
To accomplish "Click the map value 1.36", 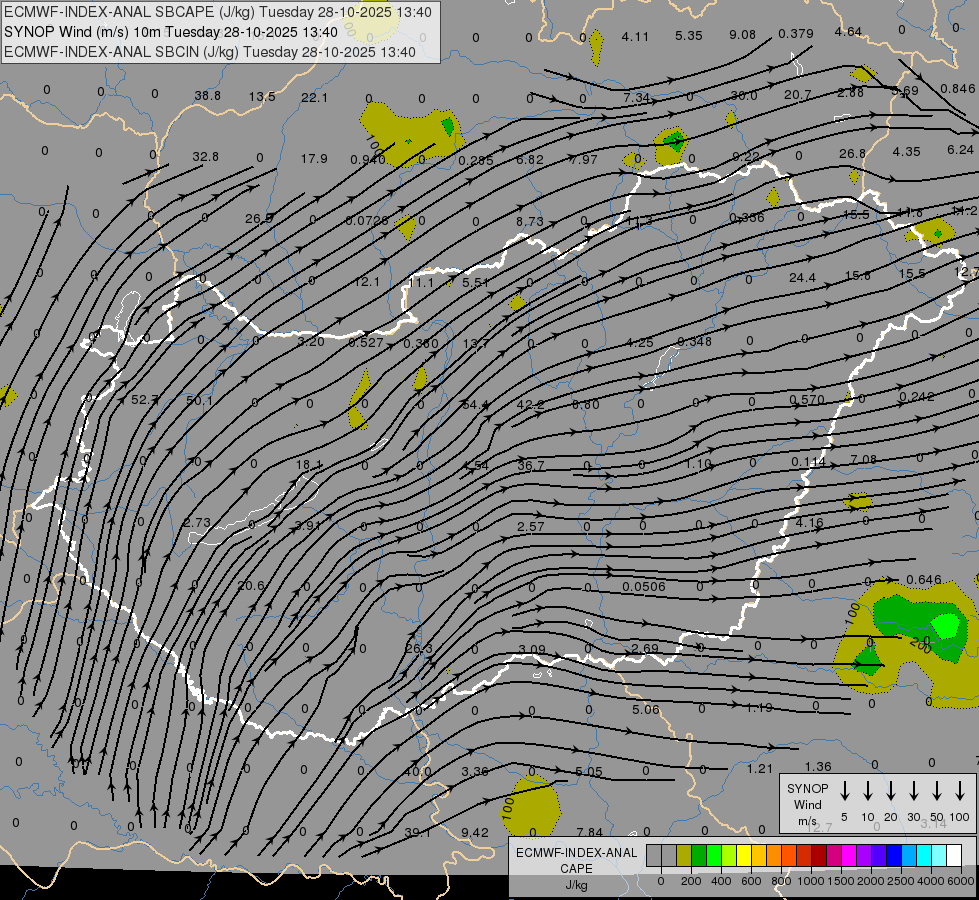I will [x=818, y=766].
